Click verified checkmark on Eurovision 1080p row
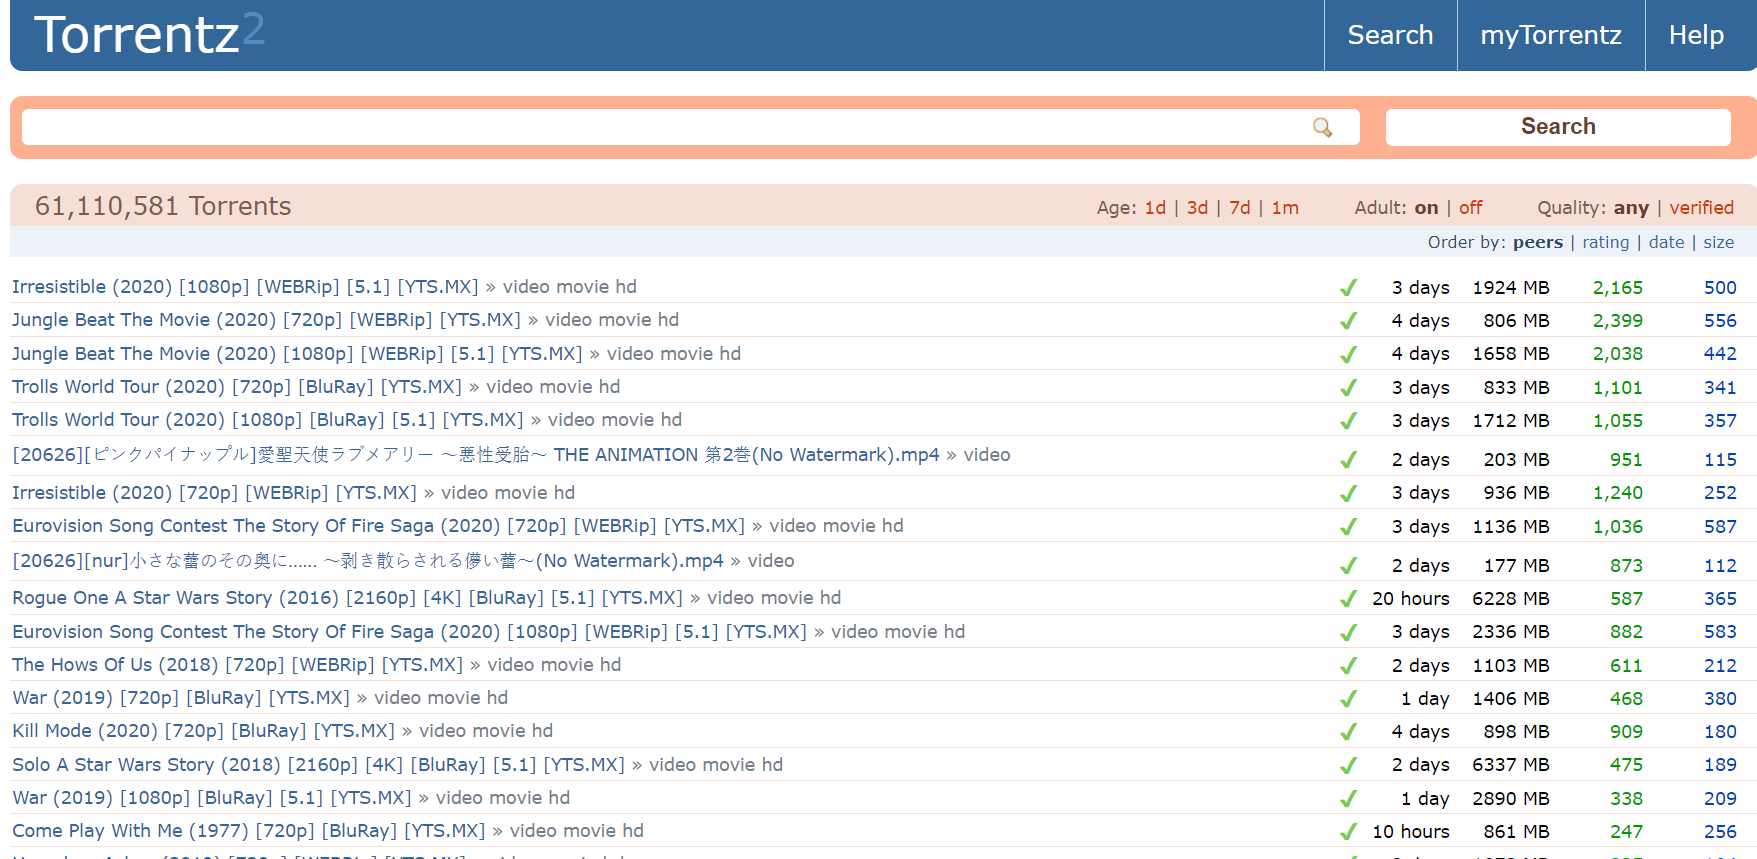Screen dimensions: 1757x859 pyautogui.click(x=1348, y=632)
